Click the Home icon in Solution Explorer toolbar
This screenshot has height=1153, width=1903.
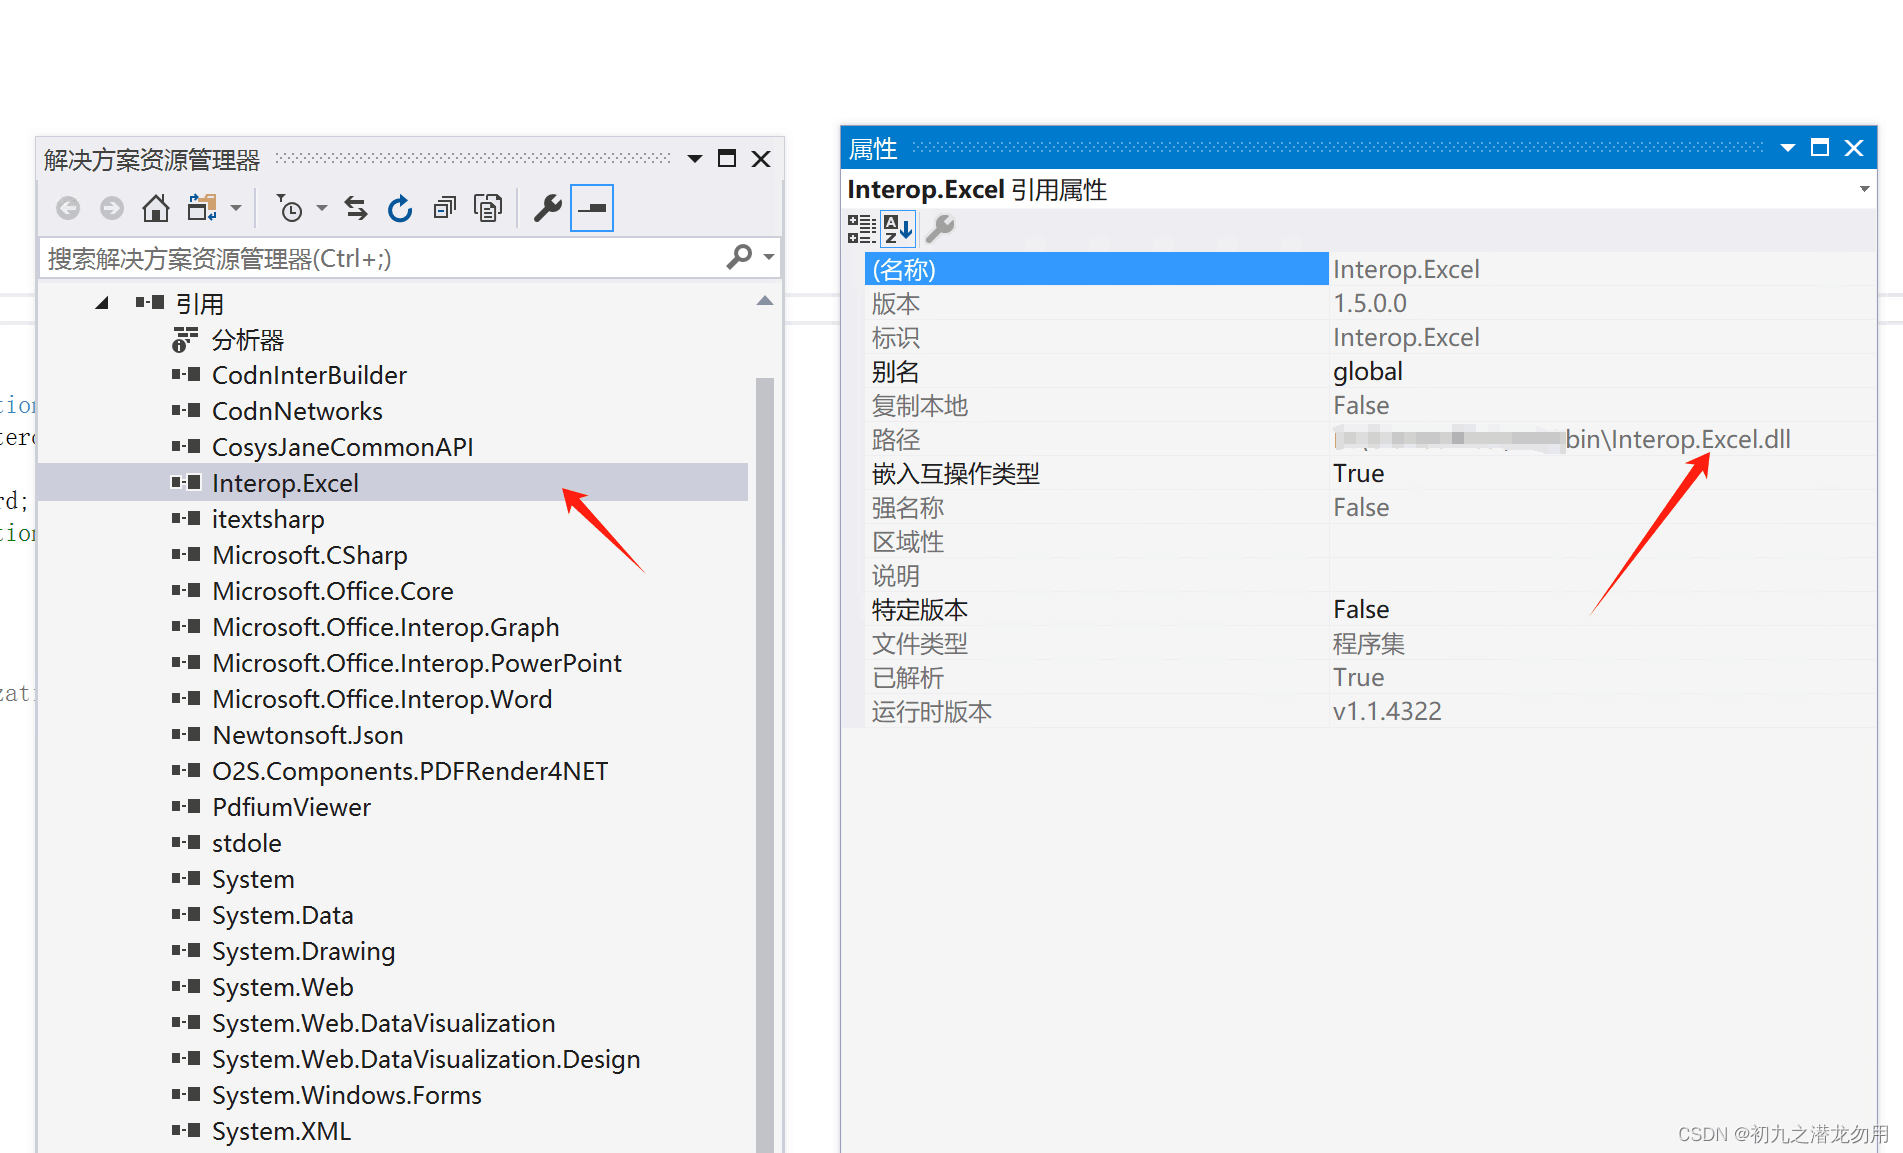point(155,208)
